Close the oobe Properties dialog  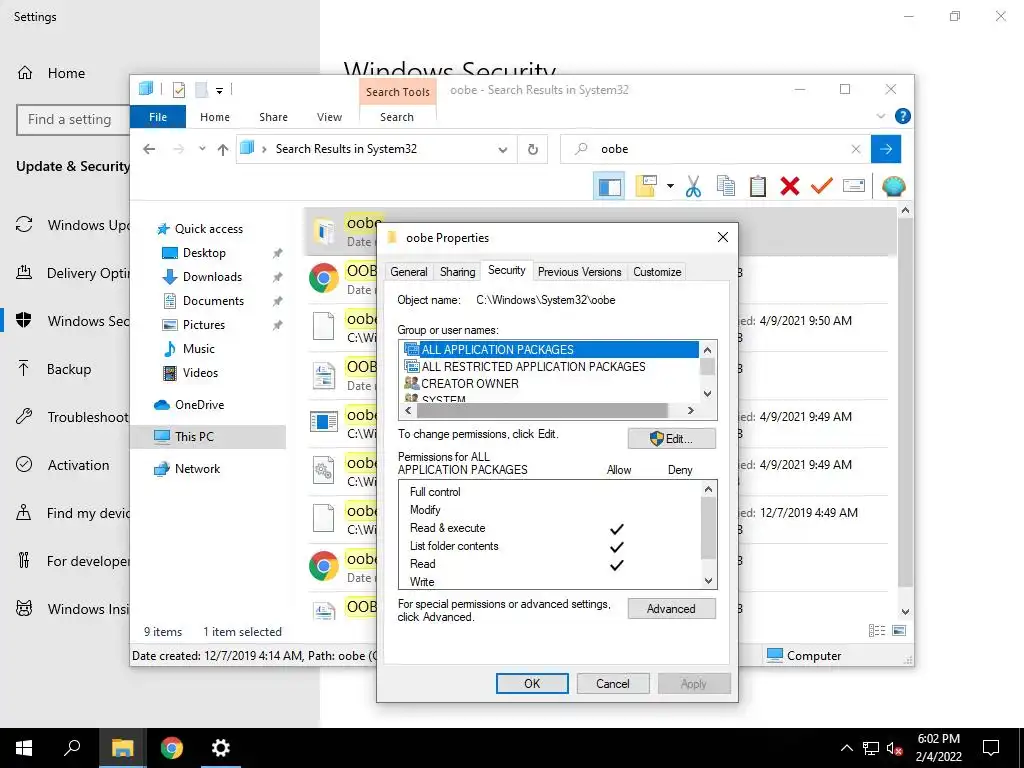[x=722, y=237]
